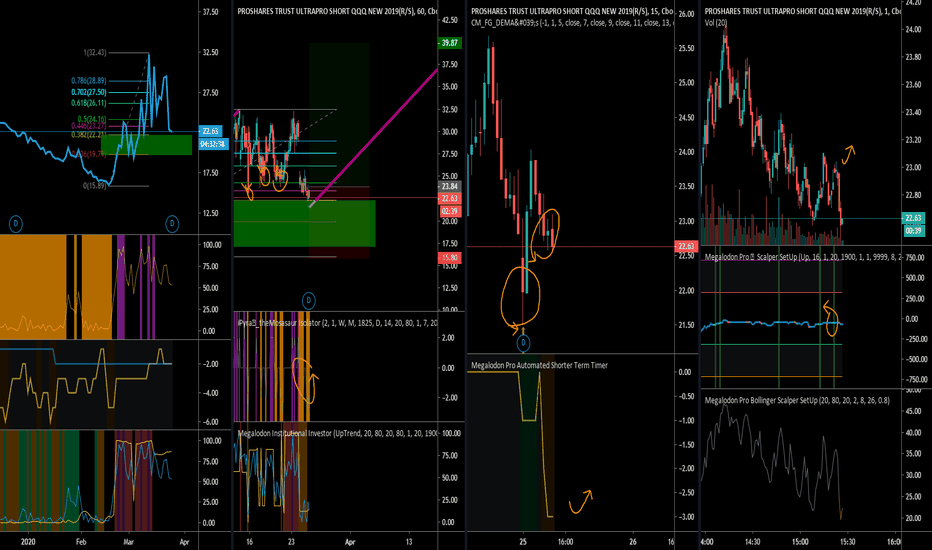Select the 1-minute chart symbol title
Image resolution: width=932 pixels, height=550 pixels.
point(802,11)
